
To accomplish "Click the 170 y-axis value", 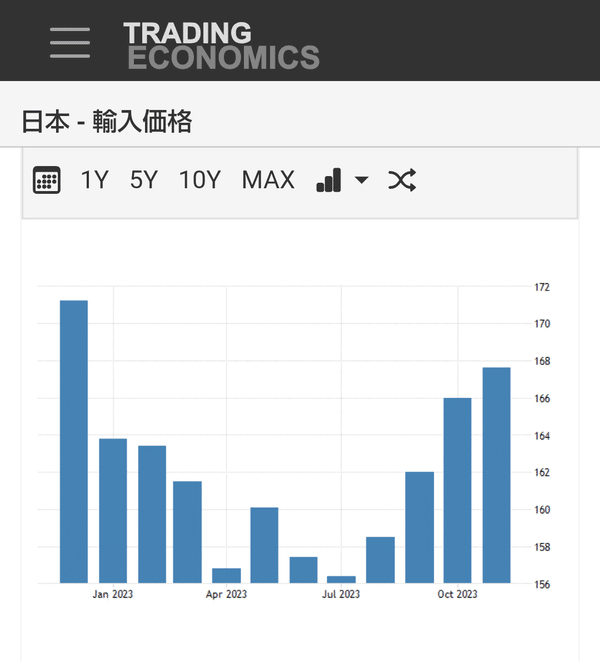I will (542, 324).
